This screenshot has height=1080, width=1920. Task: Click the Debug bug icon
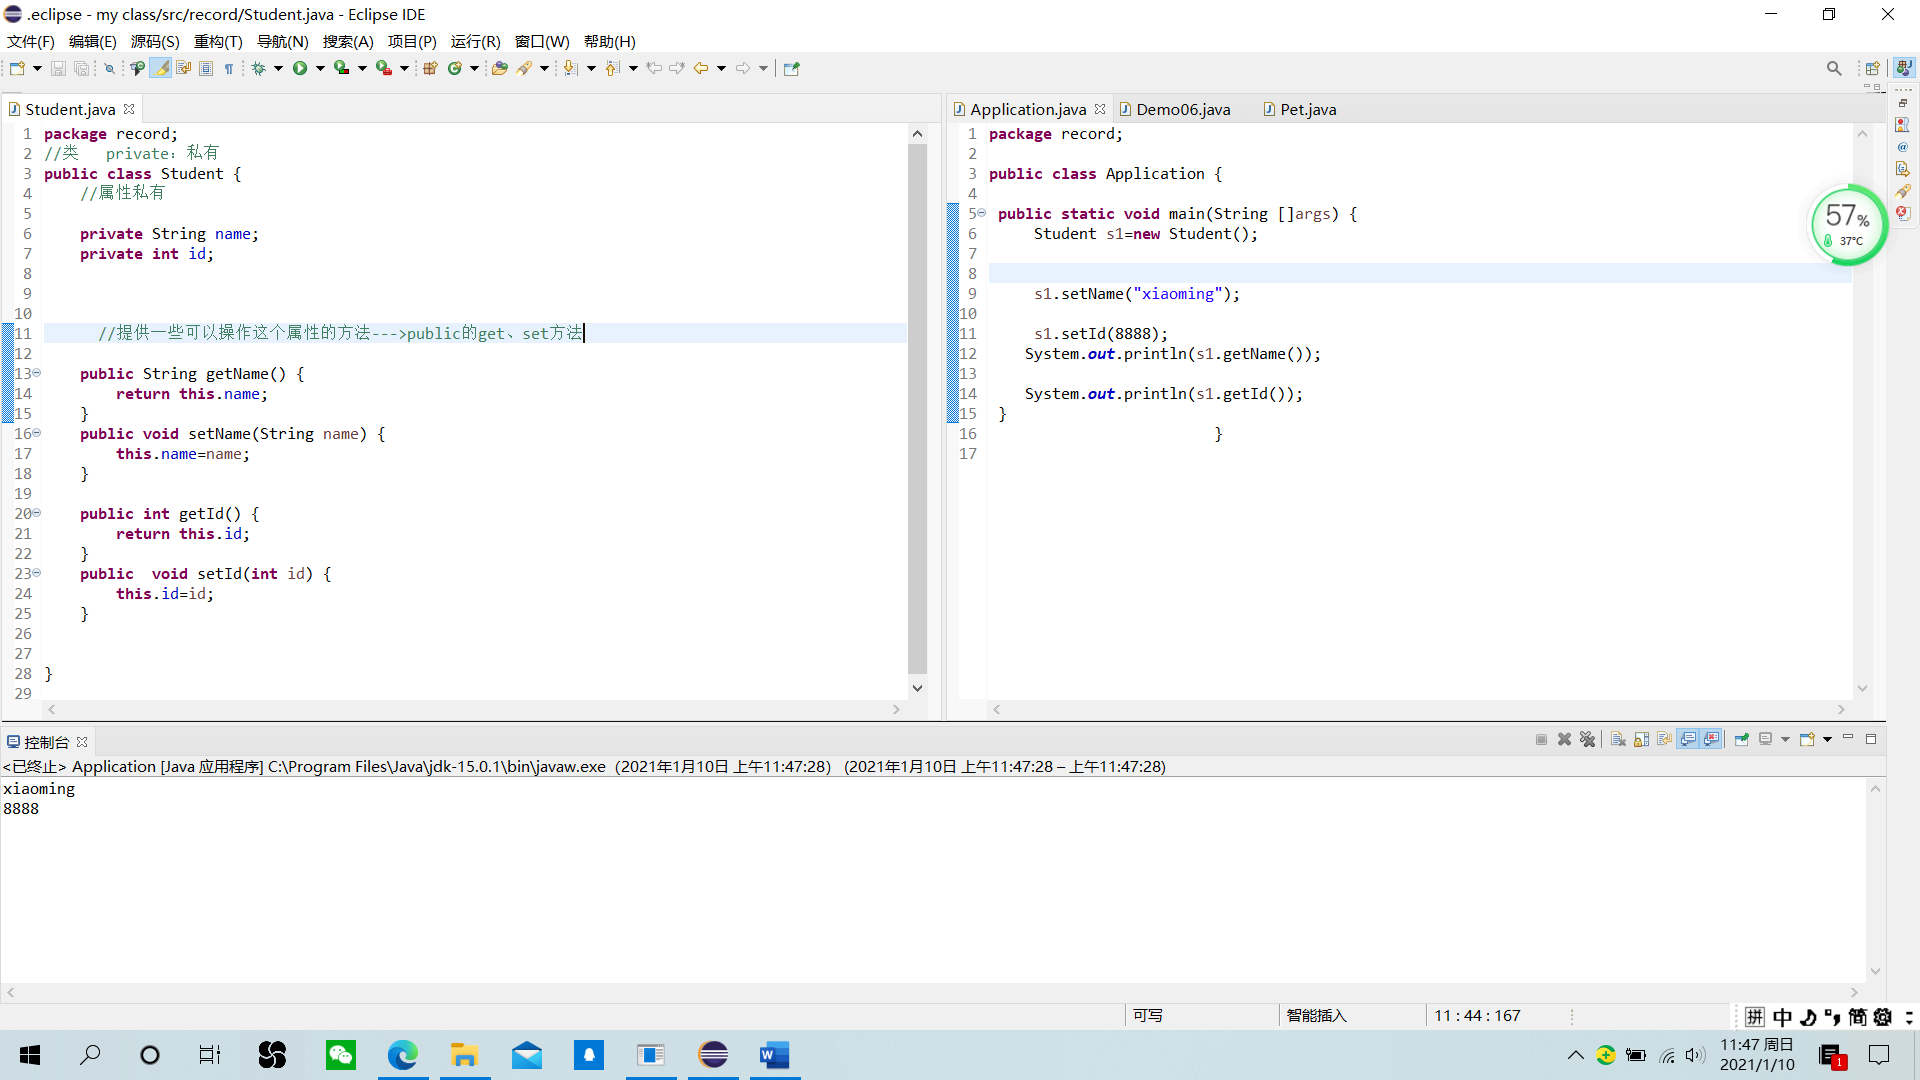(258, 68)
